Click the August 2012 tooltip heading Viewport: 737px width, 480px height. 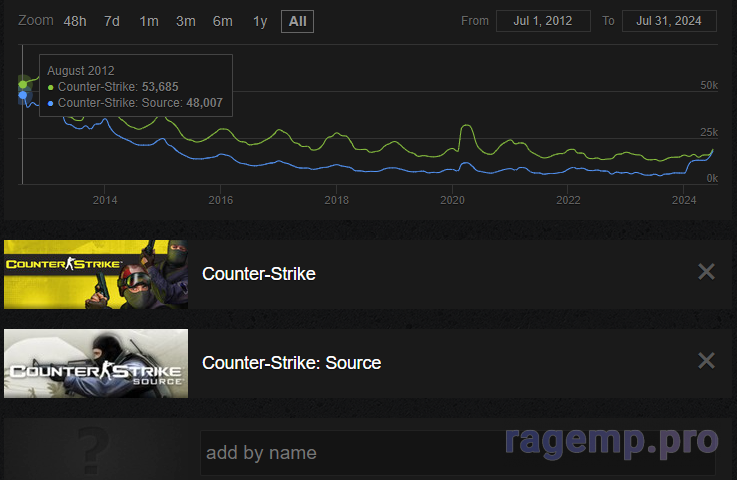pyautogui.click(x=81, y=71)
